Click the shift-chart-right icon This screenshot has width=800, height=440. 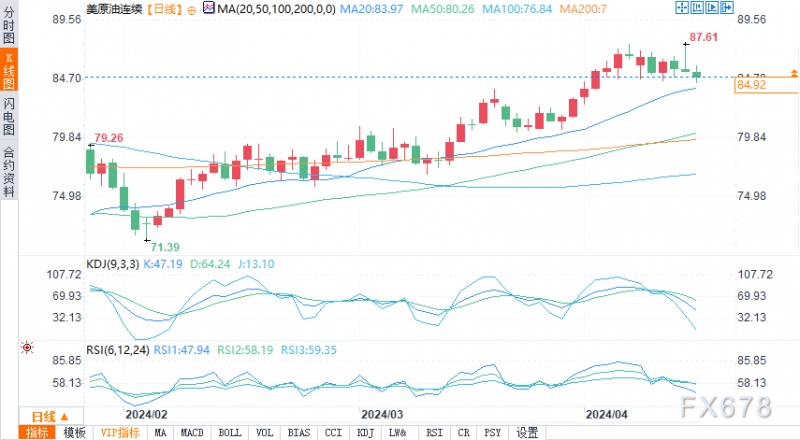click(712, 7)
